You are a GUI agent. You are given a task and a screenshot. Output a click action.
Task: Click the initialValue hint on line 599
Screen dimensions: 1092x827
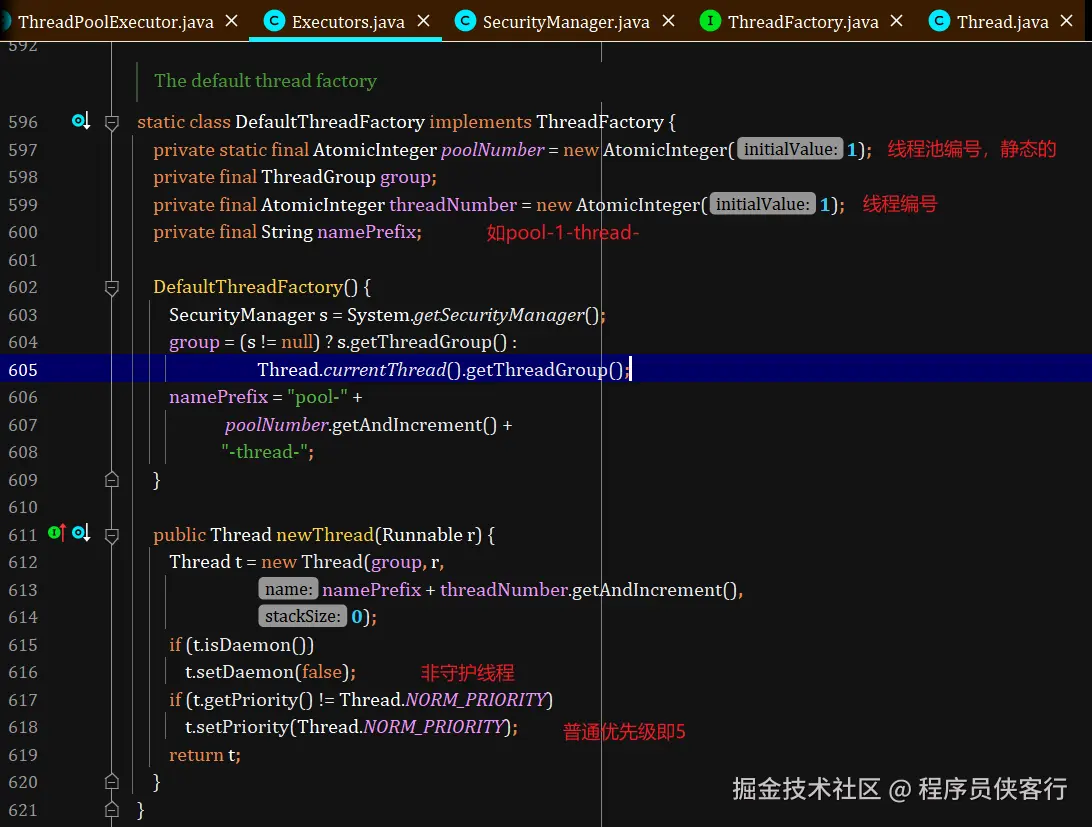coord(763,204)
